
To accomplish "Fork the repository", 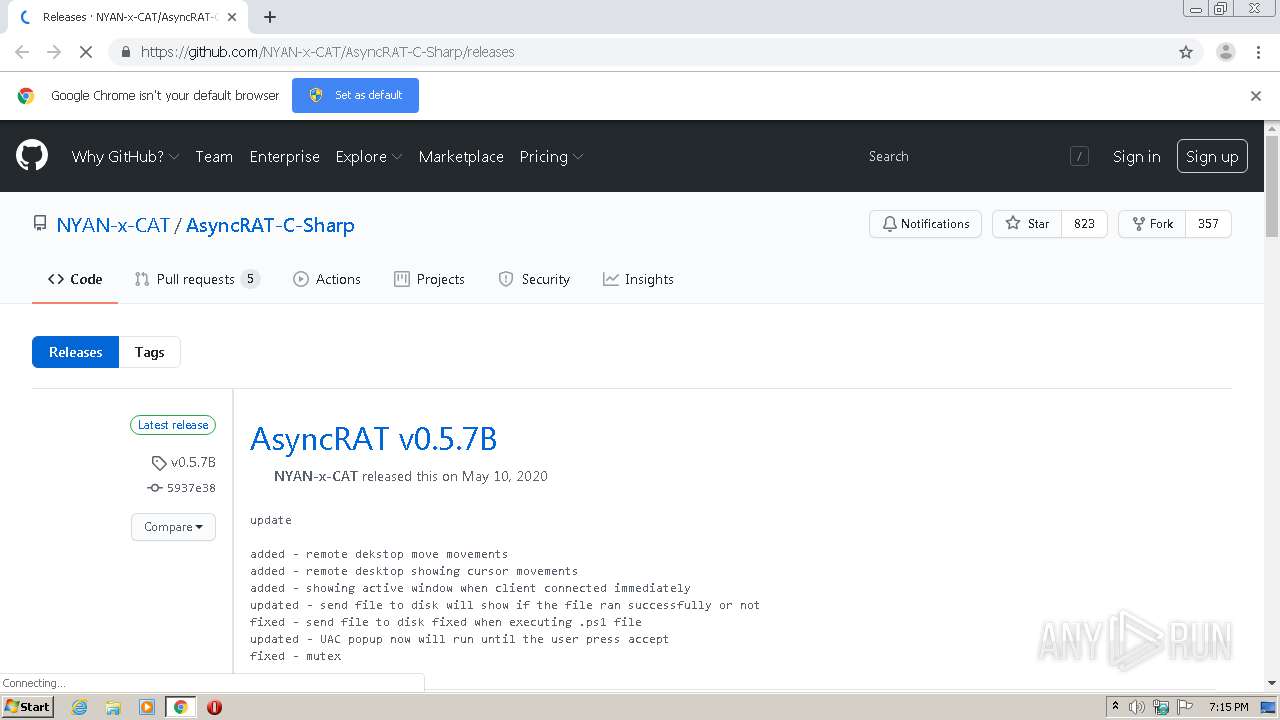I will [1152, 224].
